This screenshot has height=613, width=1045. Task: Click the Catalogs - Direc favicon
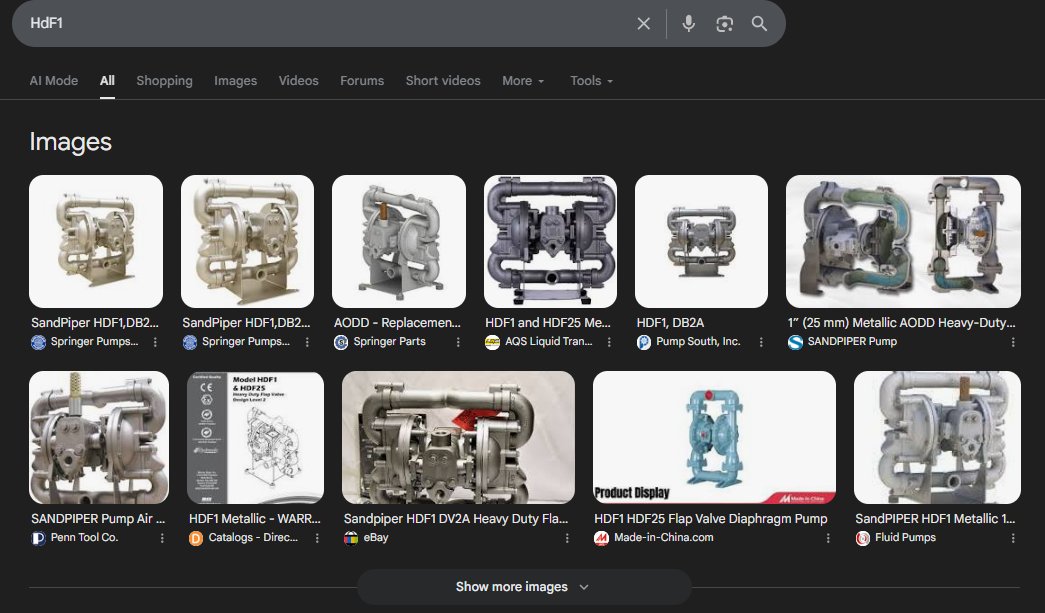pos(196,538)
